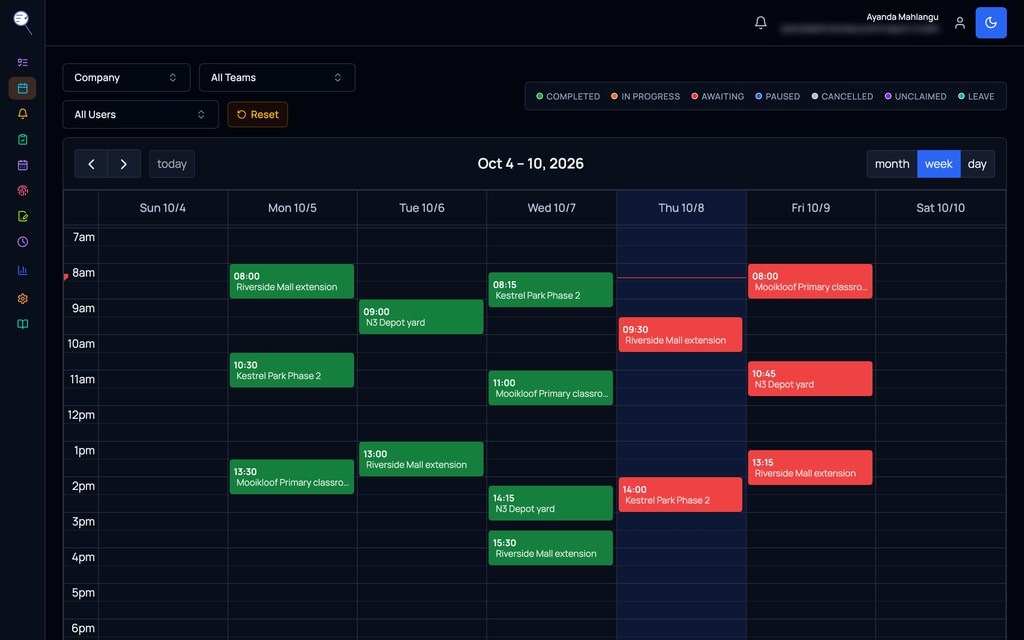Select the Mon 10/5 column header
This screenshot has width=1024, height=640.
[292, 208]
